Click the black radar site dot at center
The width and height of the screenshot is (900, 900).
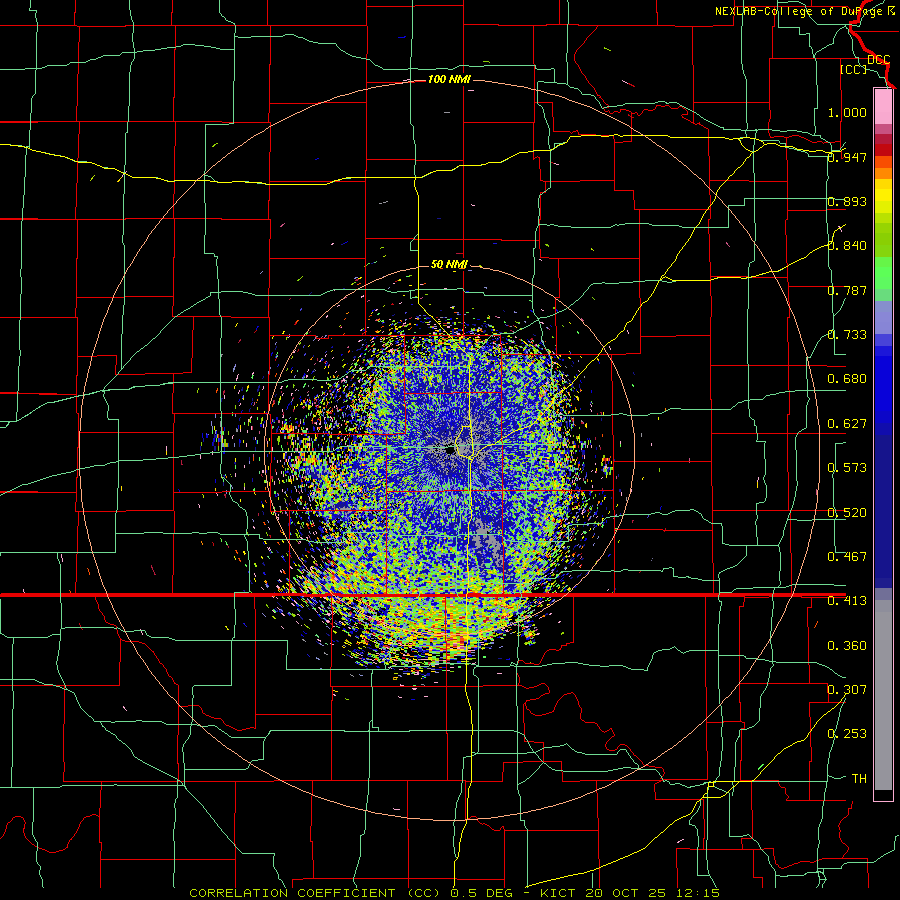(x=450, y=451)
